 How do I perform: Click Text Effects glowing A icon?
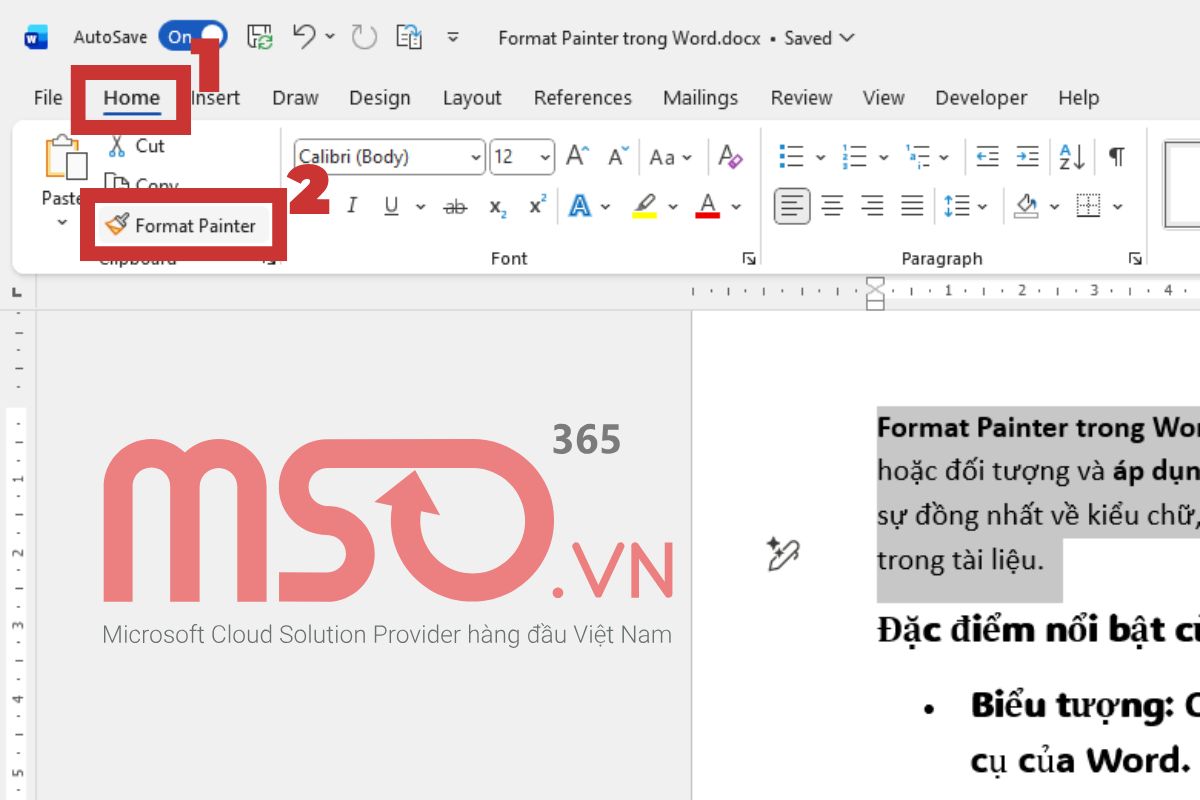point(579,206)
